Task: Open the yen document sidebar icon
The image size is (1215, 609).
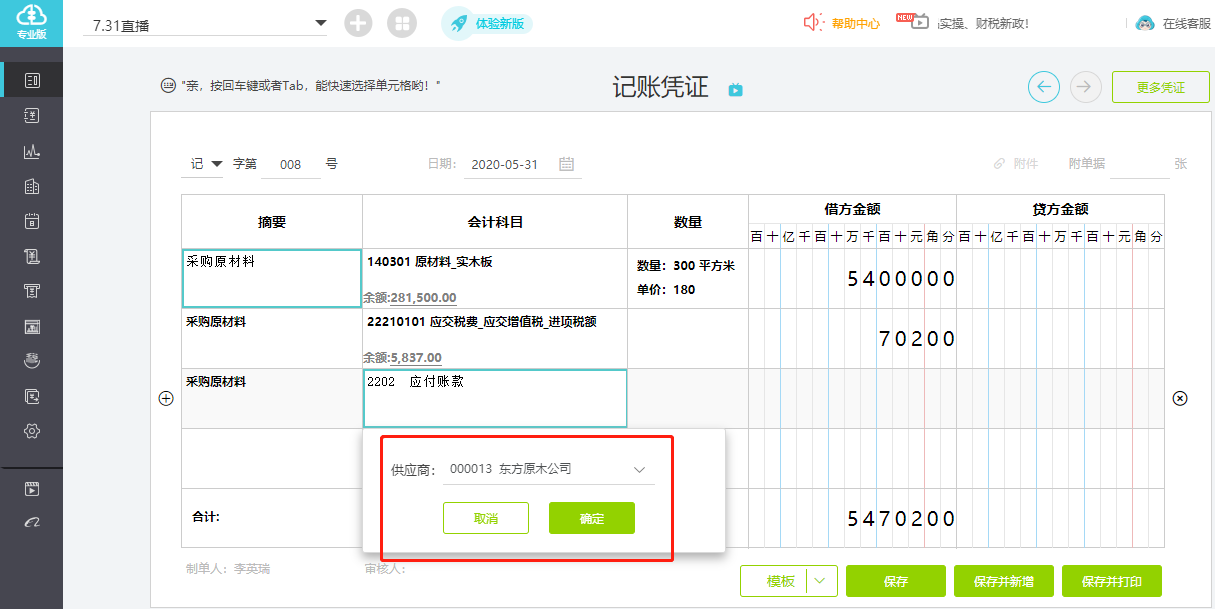Action: pyautogui.click(x=31, y=116)
